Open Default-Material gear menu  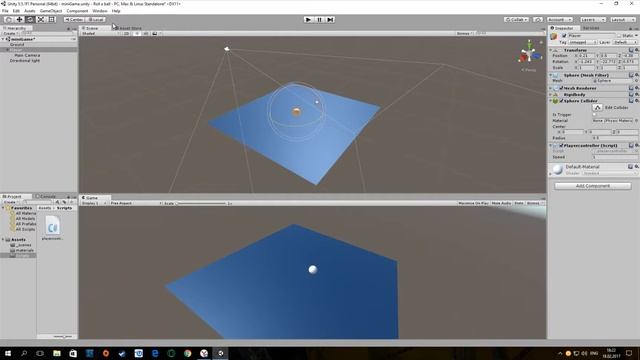tap(637, 167)
